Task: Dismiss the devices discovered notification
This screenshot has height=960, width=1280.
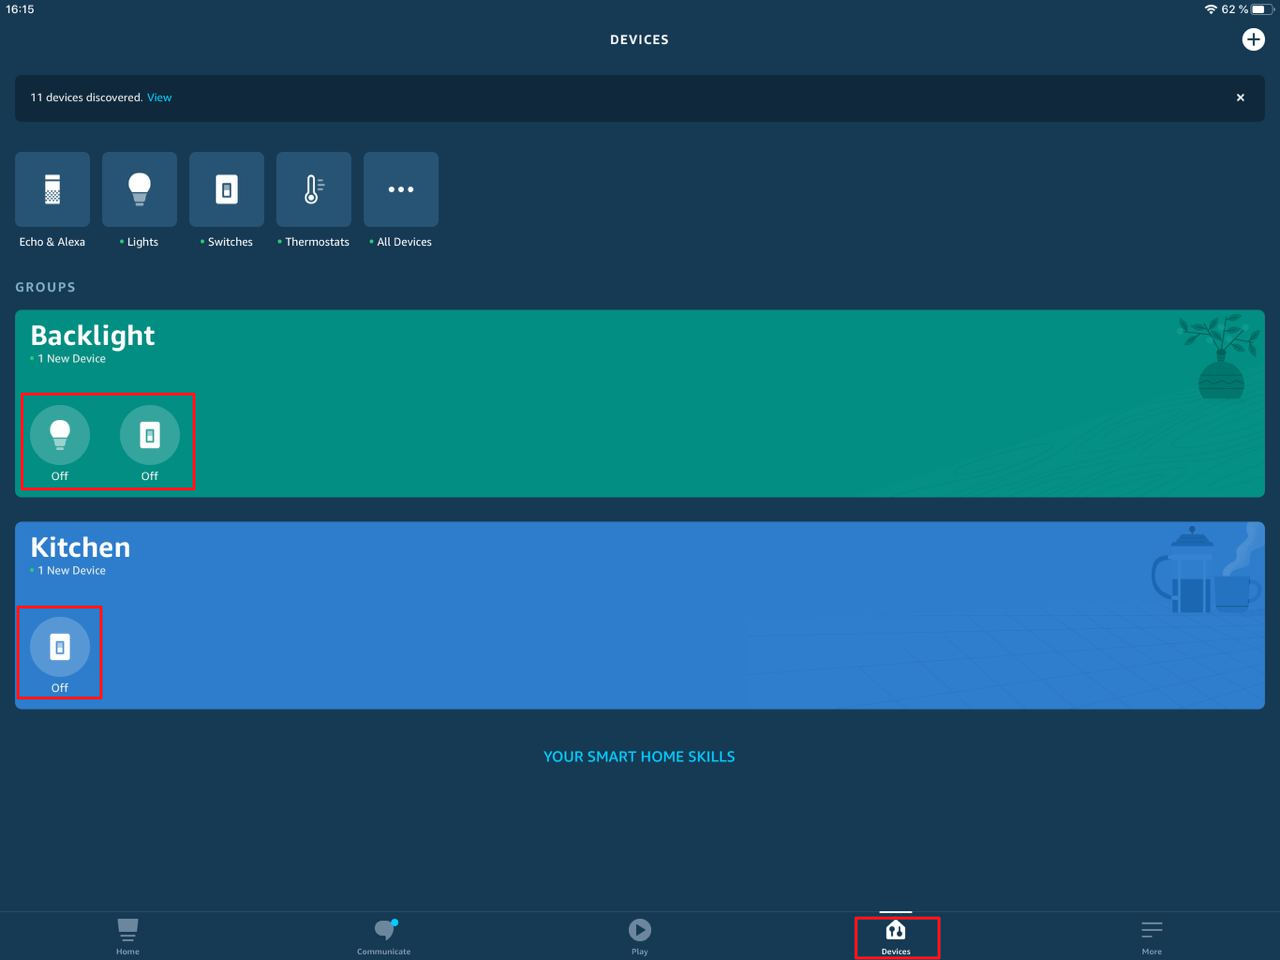Action: (1240, 97)
